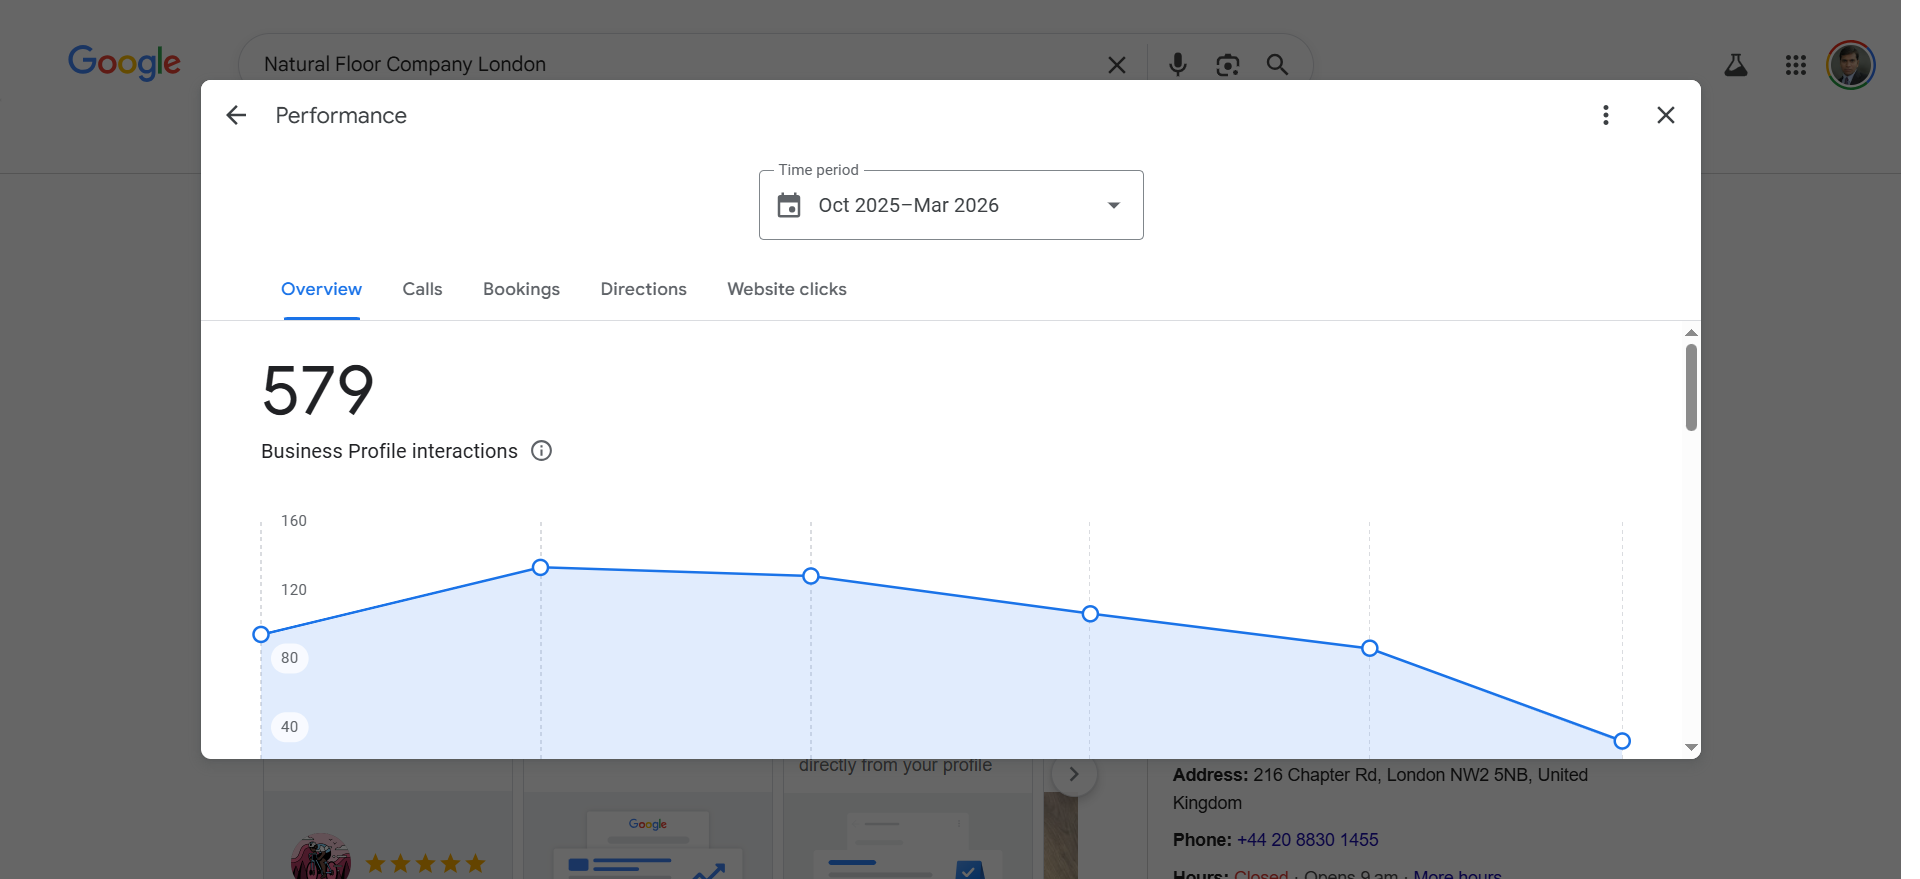Click the scrollbar down arrow

[x=1691, y=747]
